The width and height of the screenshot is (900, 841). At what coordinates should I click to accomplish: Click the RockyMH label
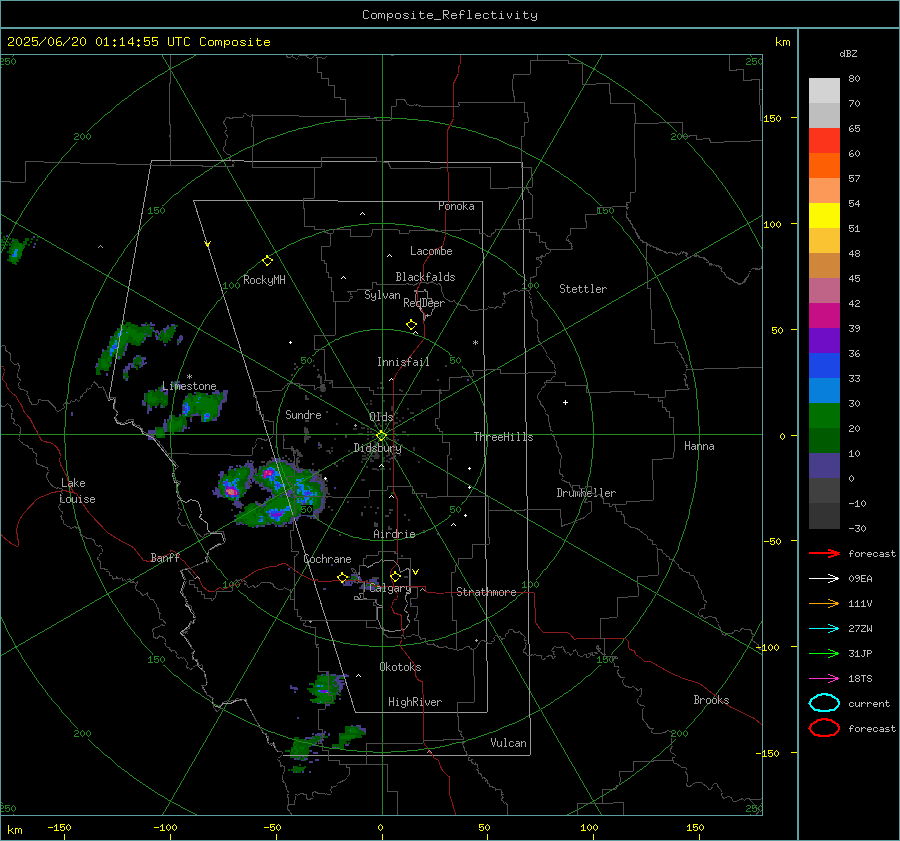coord(264,280)
